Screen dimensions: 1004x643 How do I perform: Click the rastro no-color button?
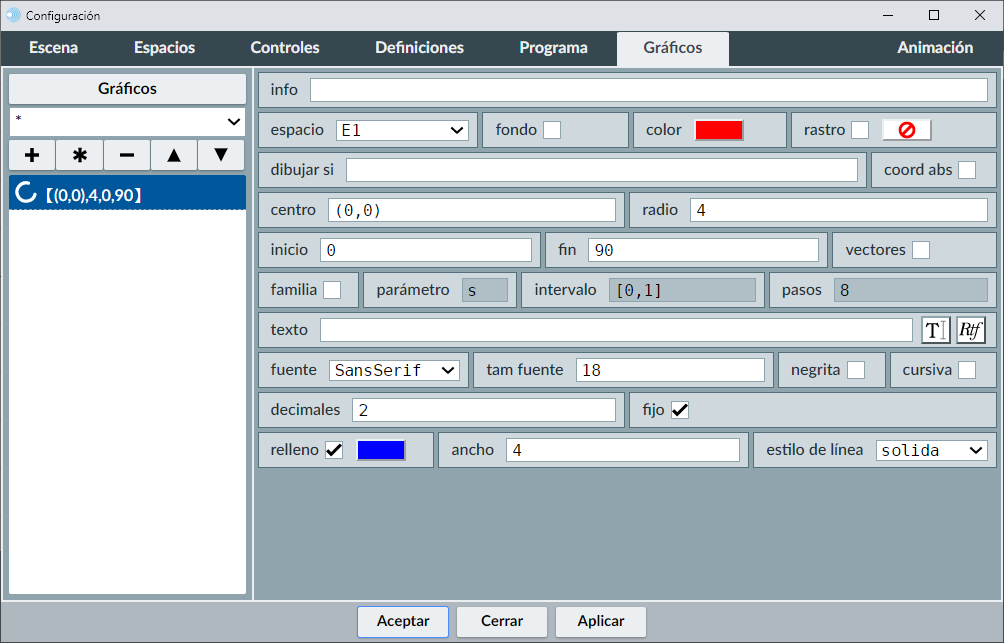click(906, 130)
